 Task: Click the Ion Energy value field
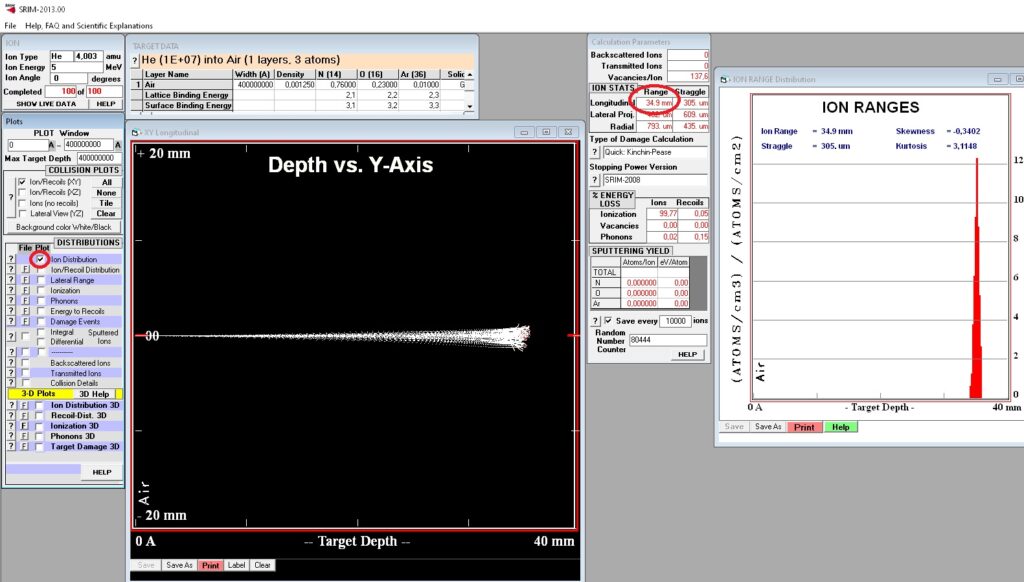(76, 67)
